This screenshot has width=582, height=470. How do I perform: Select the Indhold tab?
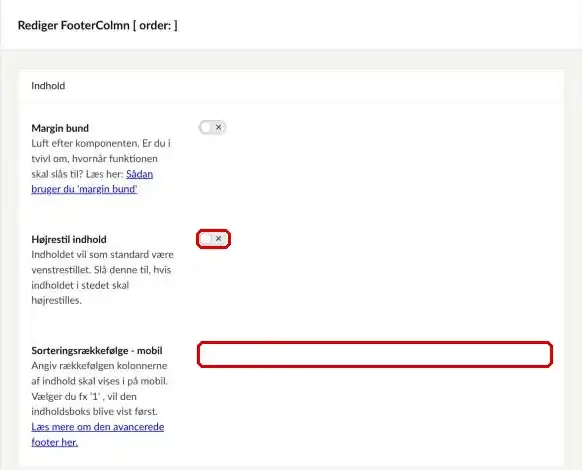tap(48, 86)
